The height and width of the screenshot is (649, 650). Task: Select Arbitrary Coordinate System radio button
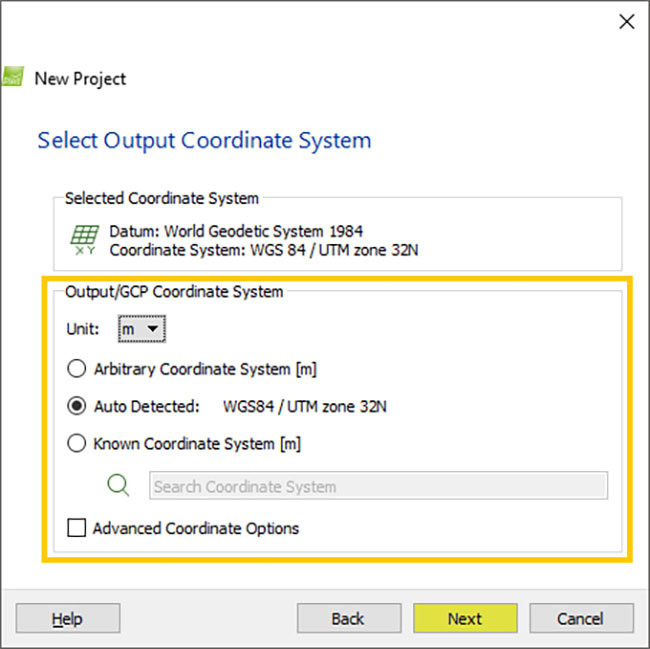point(77,368)
